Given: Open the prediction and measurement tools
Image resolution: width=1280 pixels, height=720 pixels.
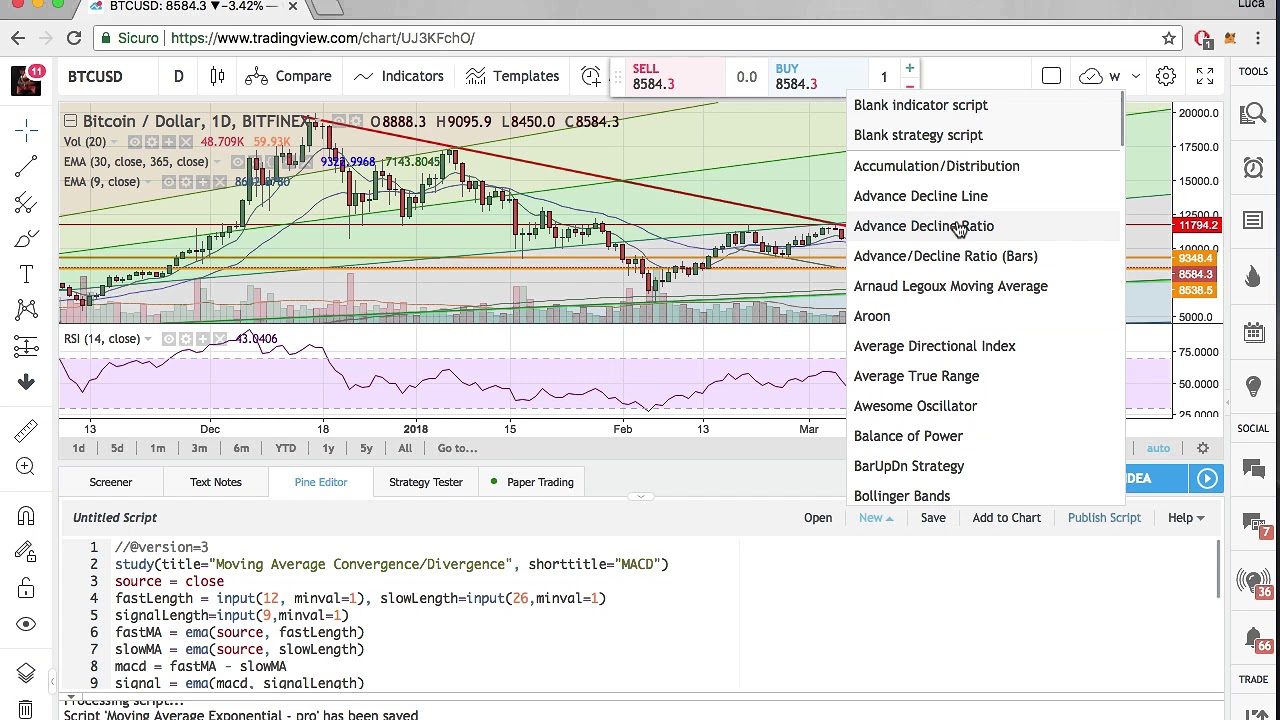Looking at the screenshot, I should point(26,347).
